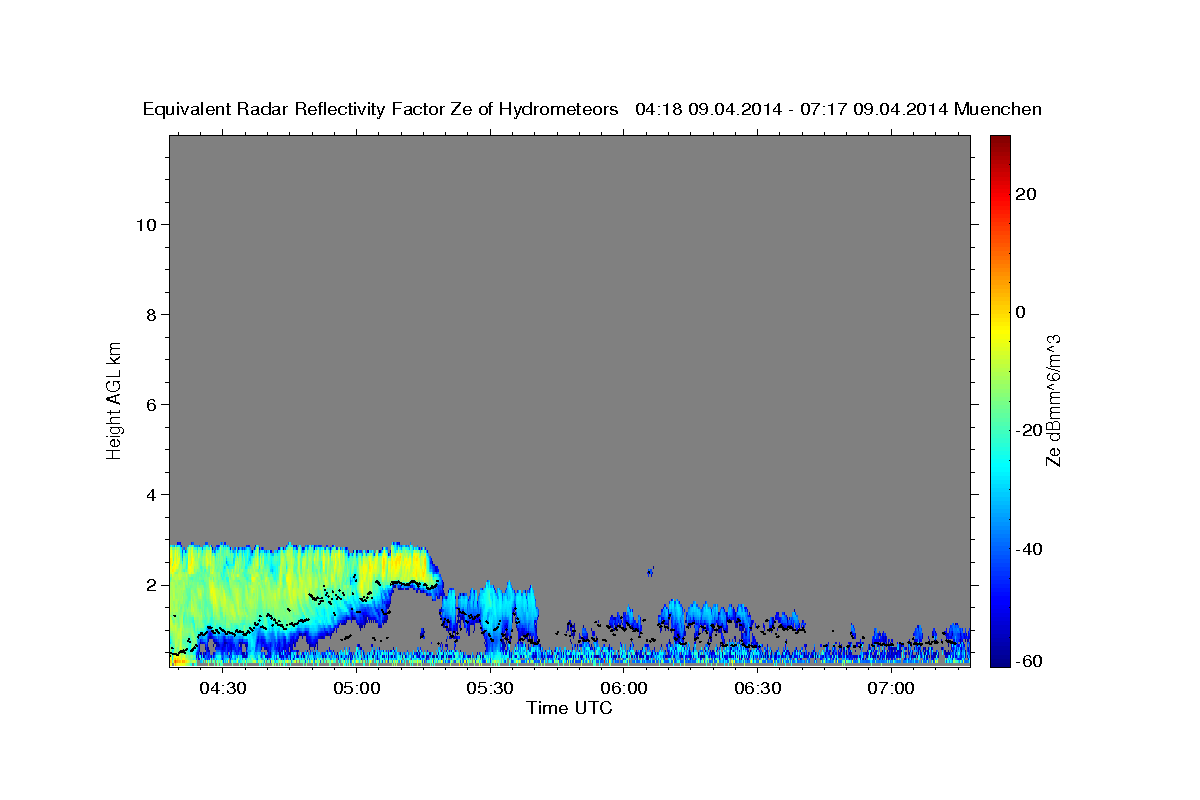Click the '04:30' time tick label
The image size is (1200, 800).
(223, 689)
